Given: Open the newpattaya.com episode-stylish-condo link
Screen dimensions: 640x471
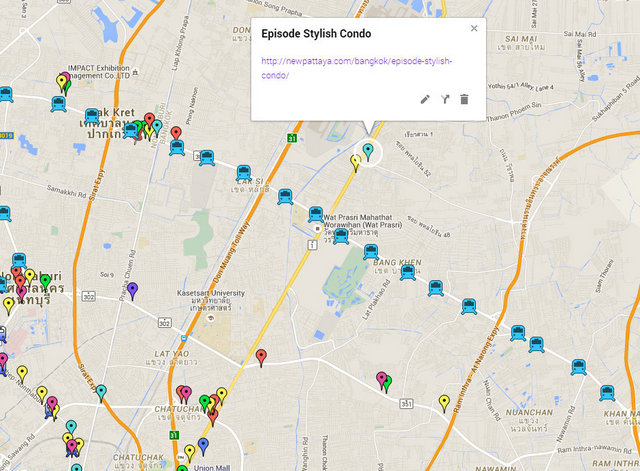Looking at the screenshot, I should (357, 68).
